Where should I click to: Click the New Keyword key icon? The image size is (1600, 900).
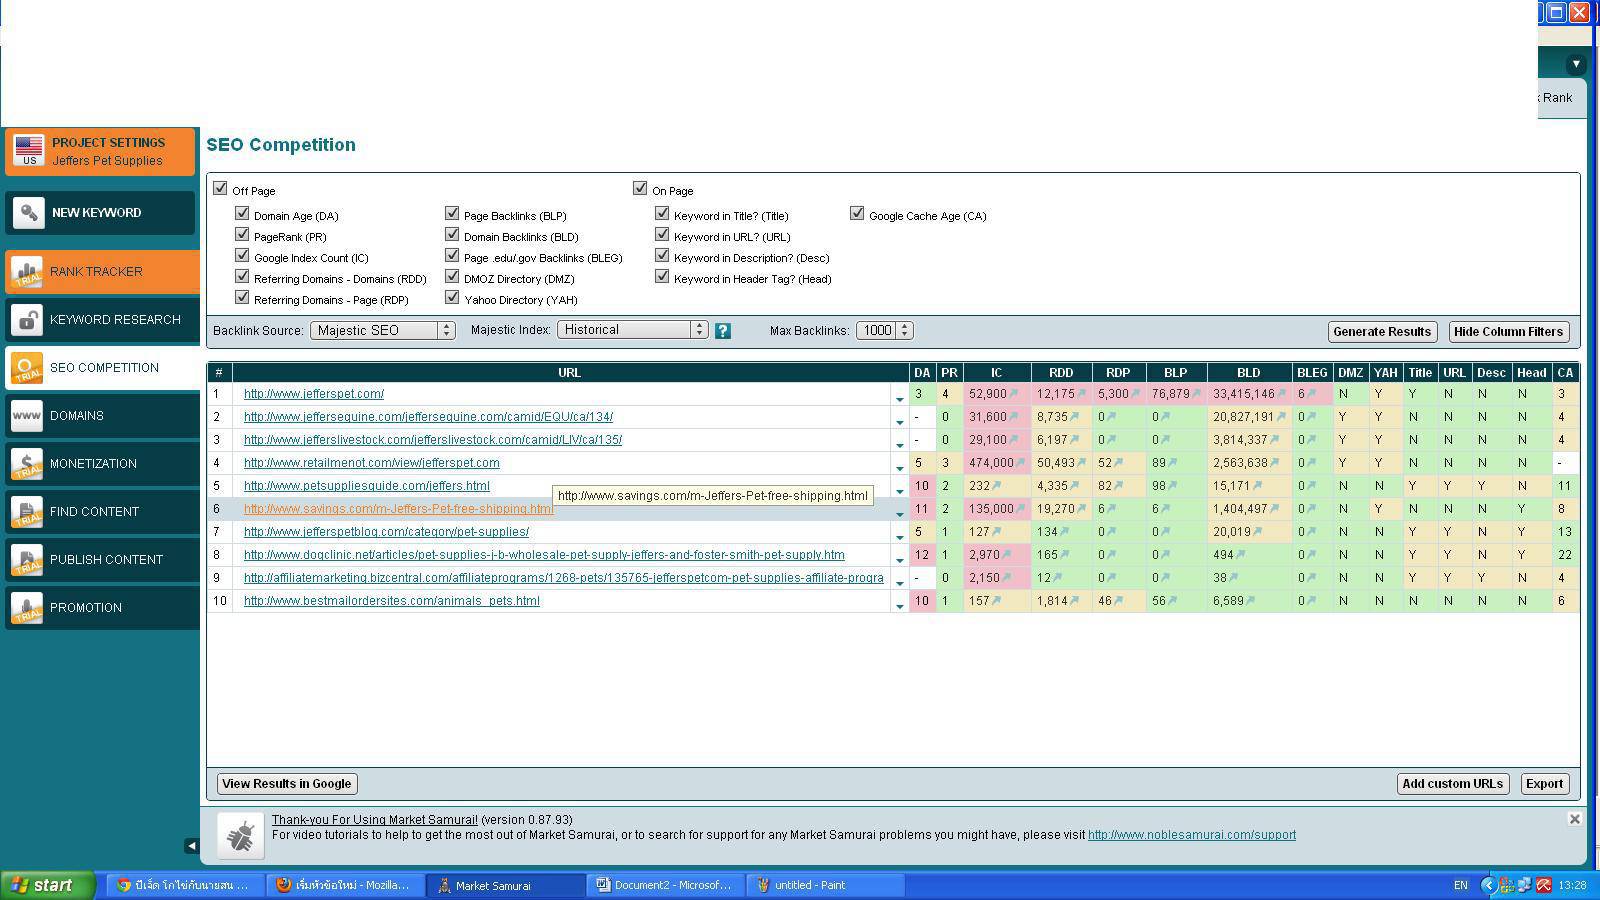(29, 213)
